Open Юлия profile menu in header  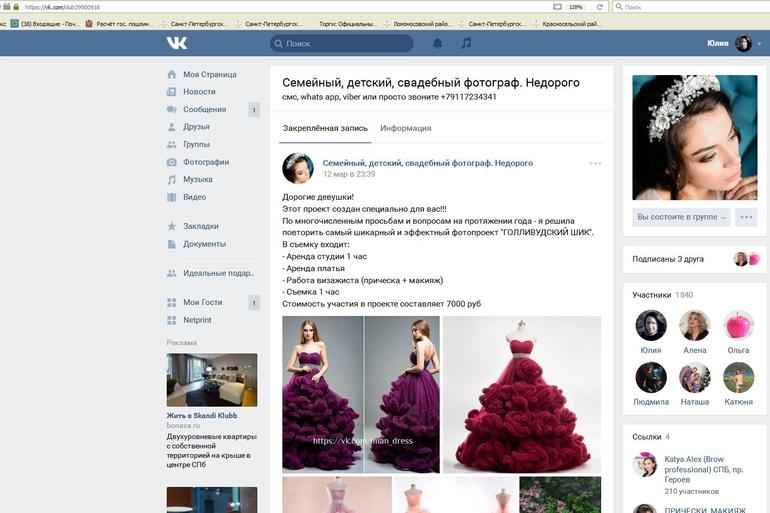tap(729, 43)
